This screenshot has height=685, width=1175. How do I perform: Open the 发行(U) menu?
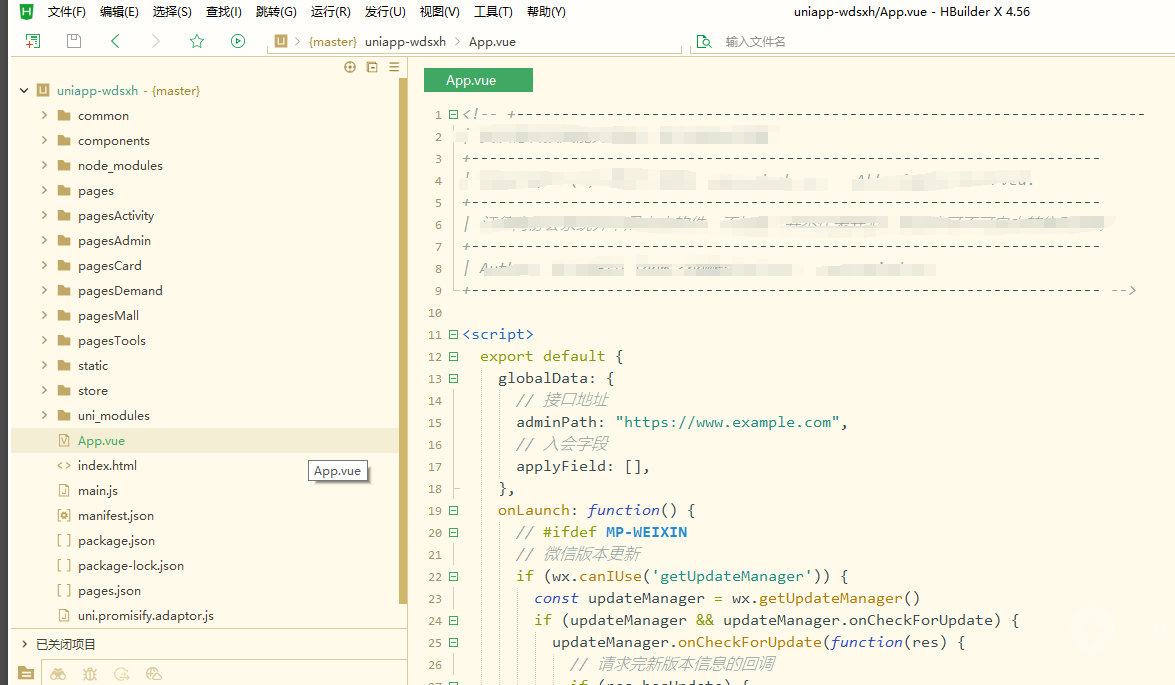(x=385, y=12)
